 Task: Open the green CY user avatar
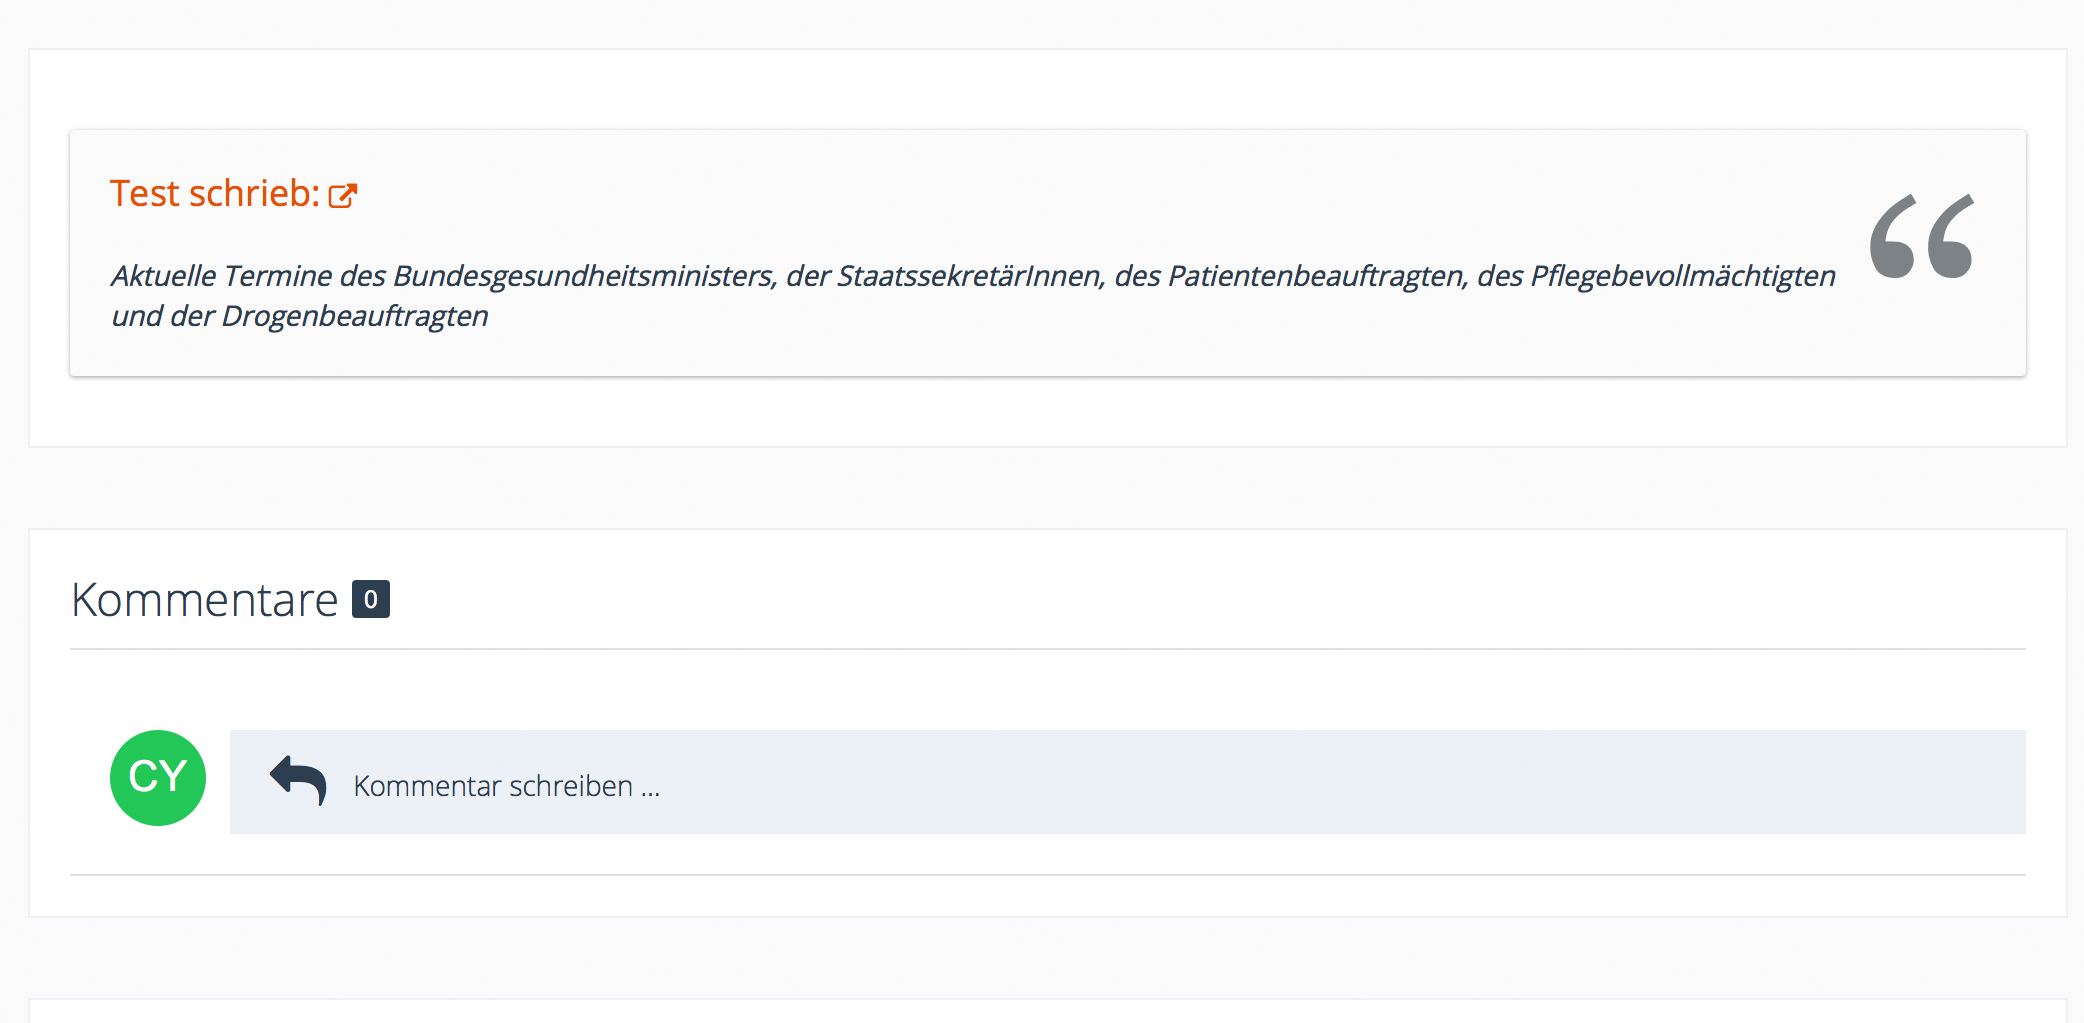(158, 778)
